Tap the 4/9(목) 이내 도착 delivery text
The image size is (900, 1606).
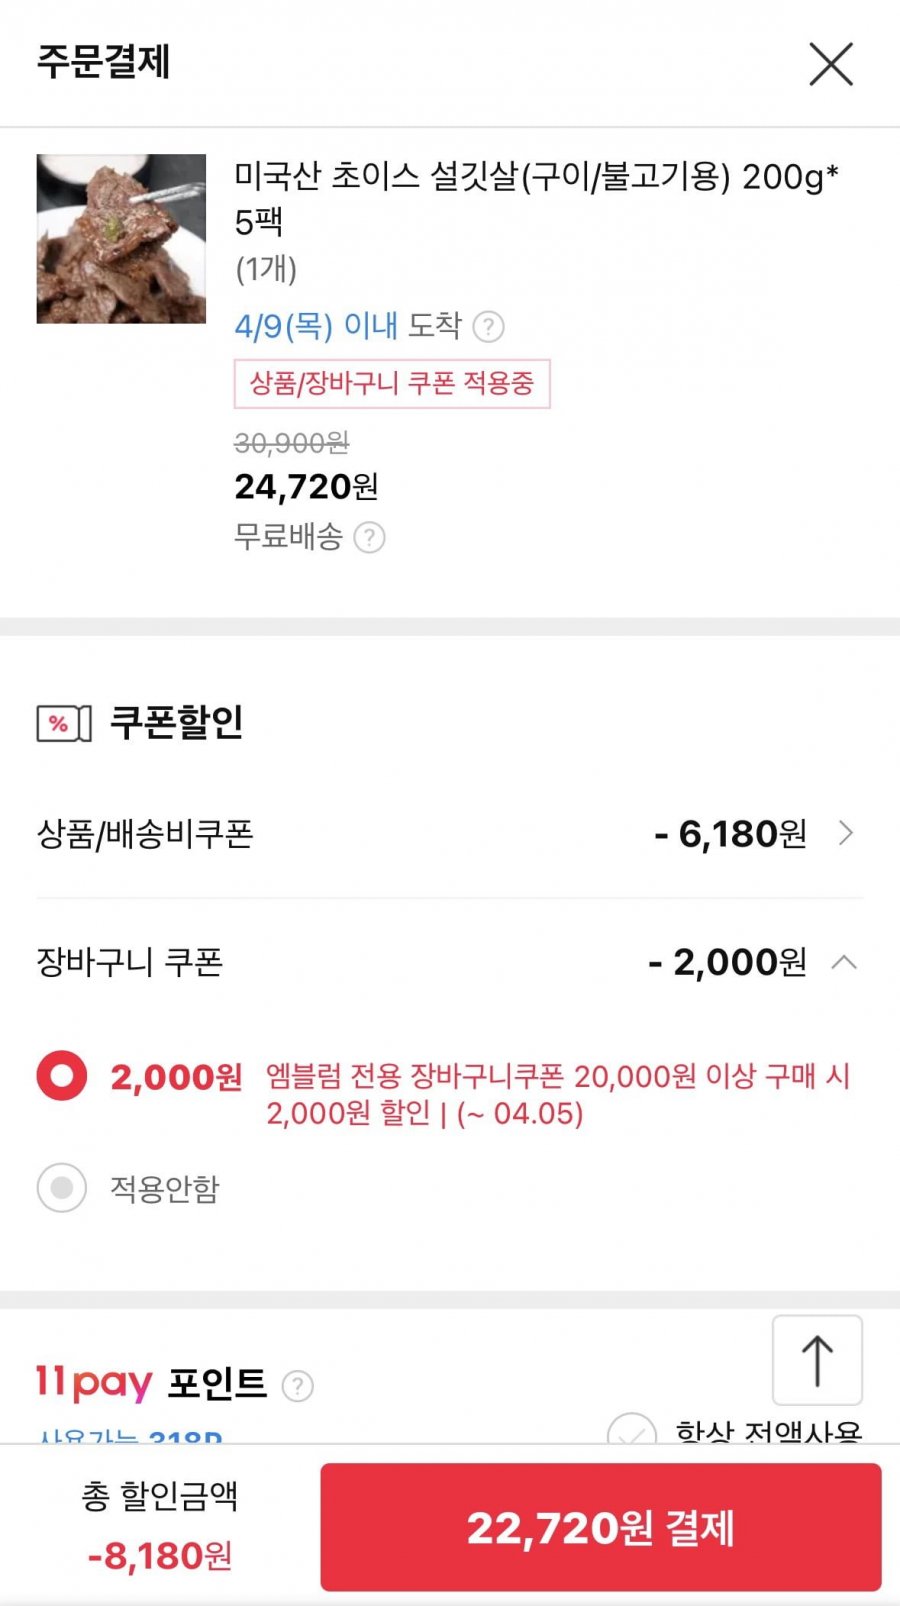(x=347, y=326)
